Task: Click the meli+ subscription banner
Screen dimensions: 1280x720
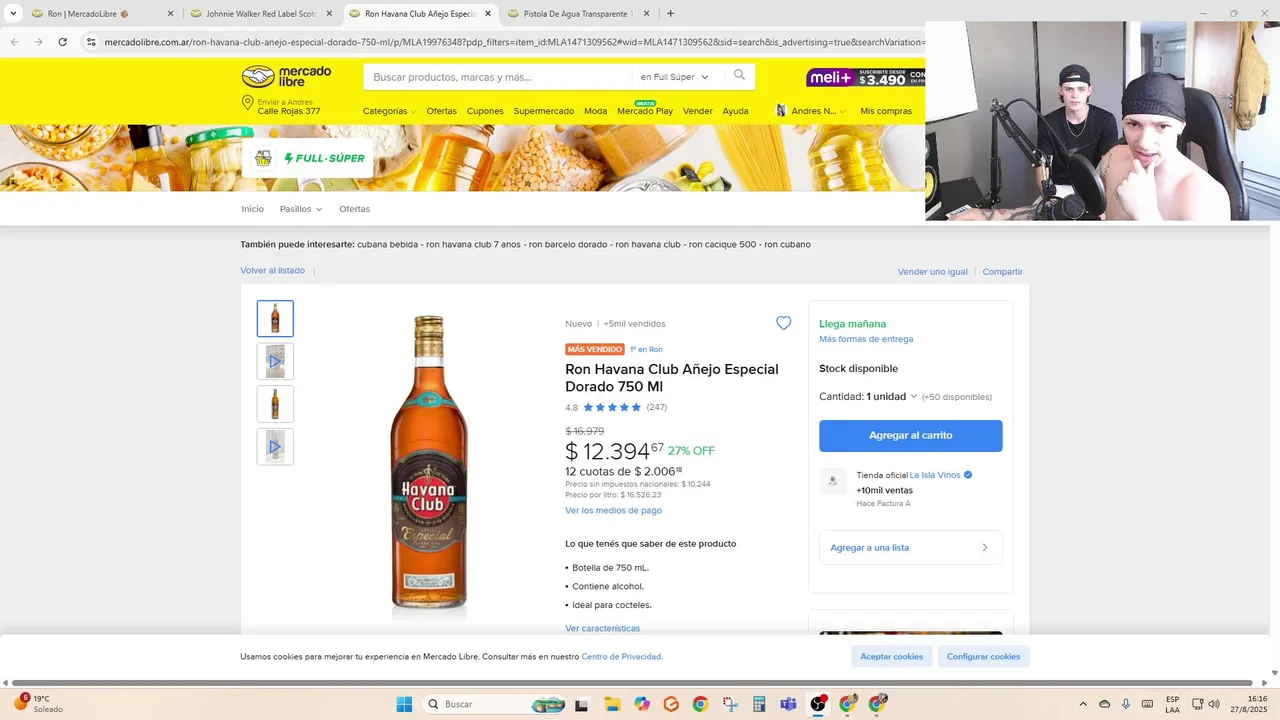Action: coord(865,77)
